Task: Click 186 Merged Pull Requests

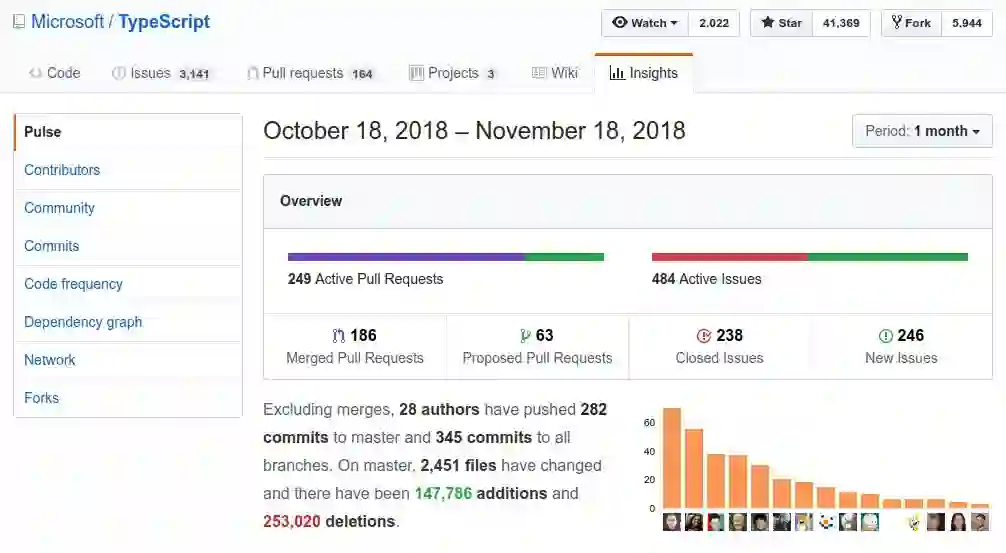Action: [x=355, y=346]
